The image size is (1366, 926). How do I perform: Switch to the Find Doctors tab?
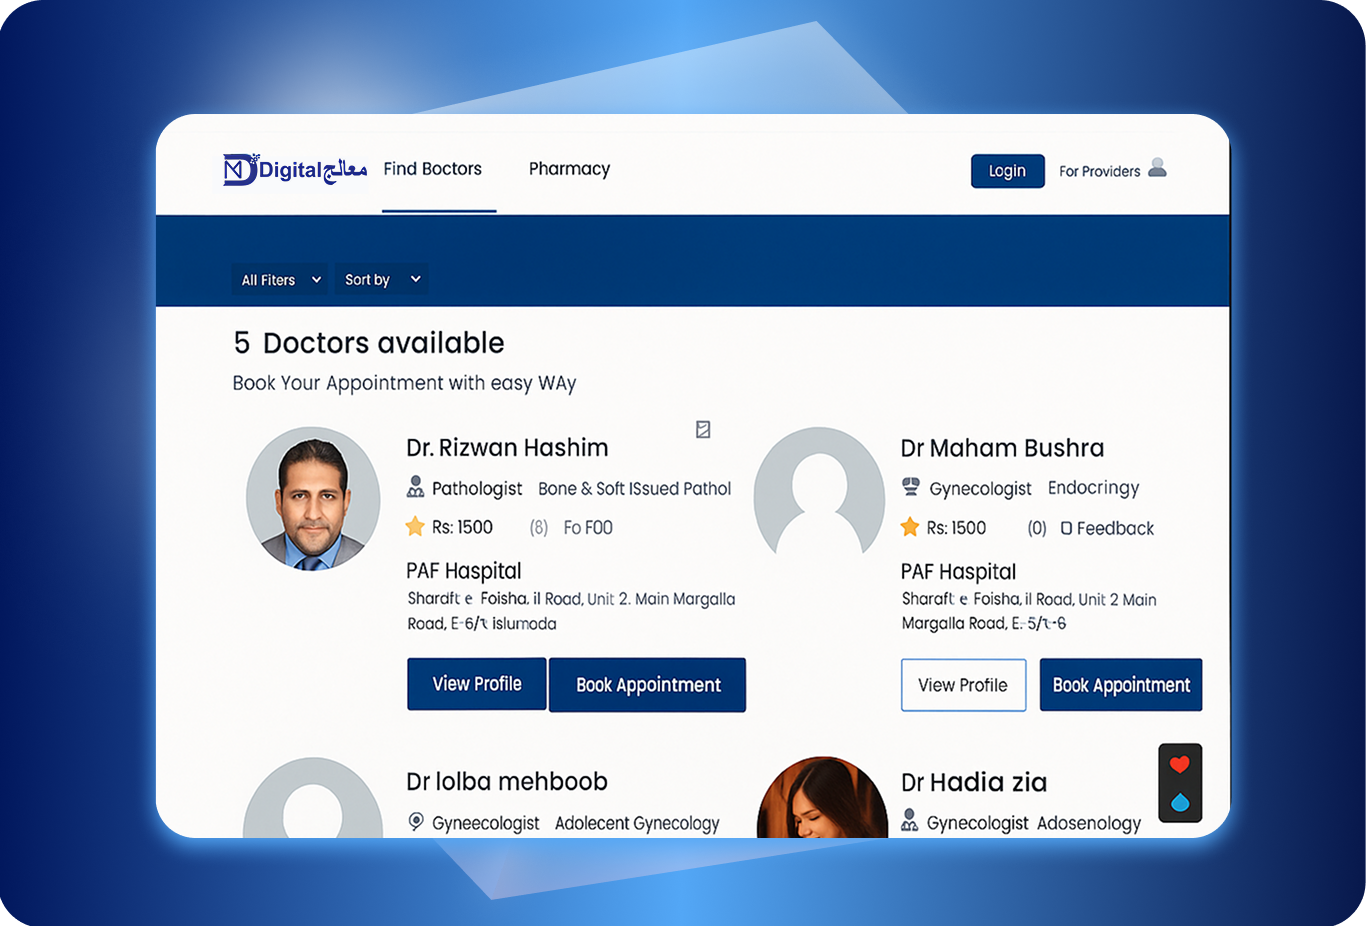(433, 169)
